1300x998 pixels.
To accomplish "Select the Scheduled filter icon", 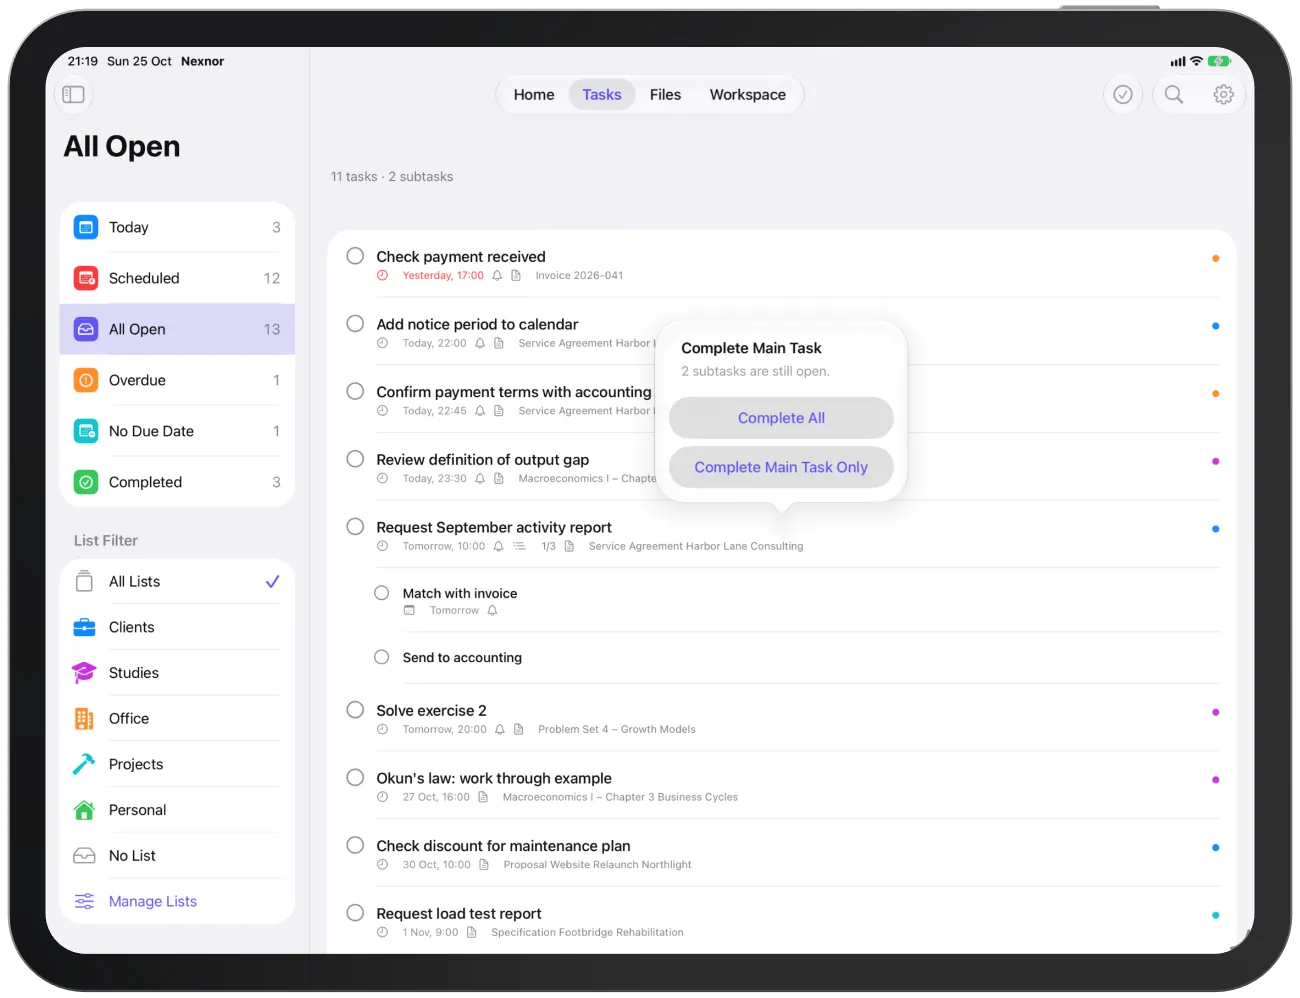I will 86,278.
